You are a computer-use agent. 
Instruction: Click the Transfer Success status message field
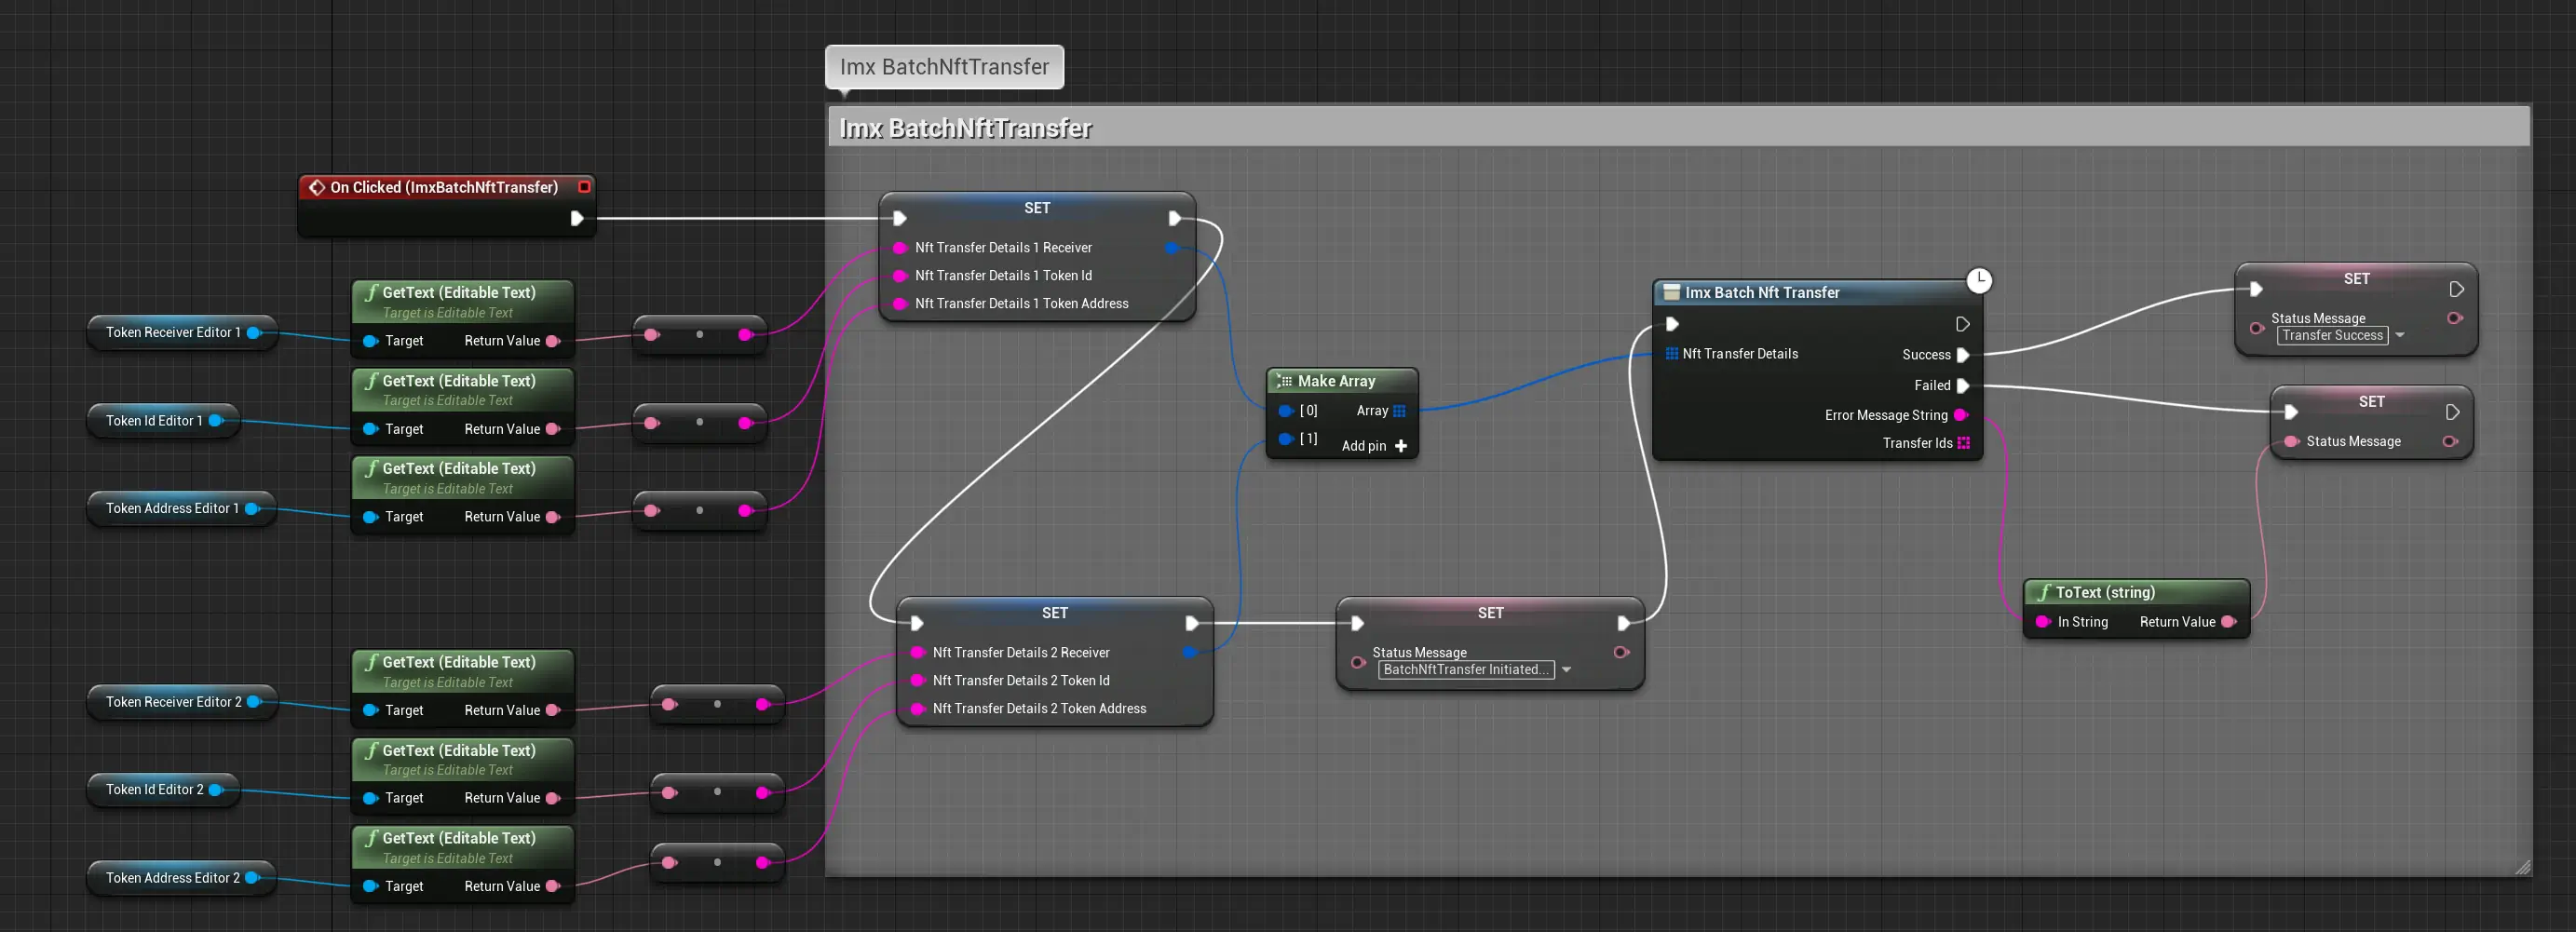pyautogui.click(x=2331, y=336)
